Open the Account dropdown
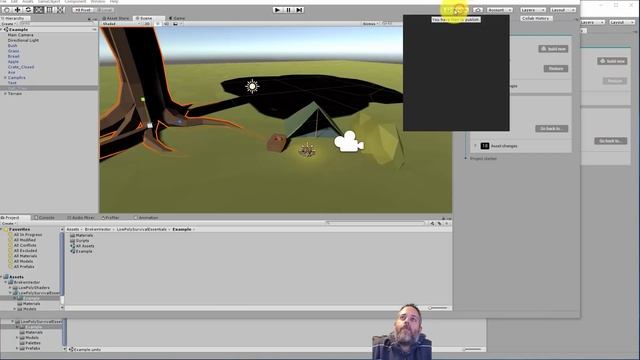Image resolution: width=640 pixels, height=360 pixels. point(499,10)
